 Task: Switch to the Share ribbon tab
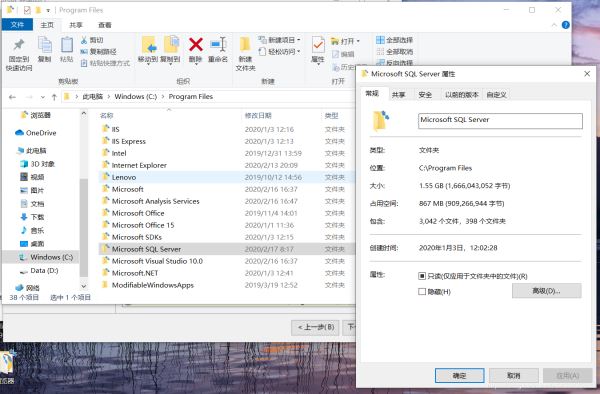pyautogui.click(x=75, y=25)
